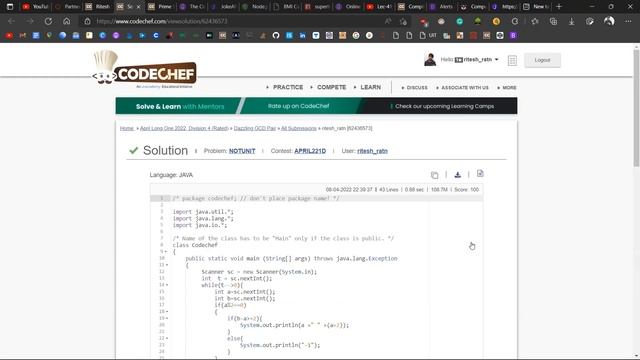Click the user avatar picture
The width and height of the screenshot is (640, 360).
430,60
